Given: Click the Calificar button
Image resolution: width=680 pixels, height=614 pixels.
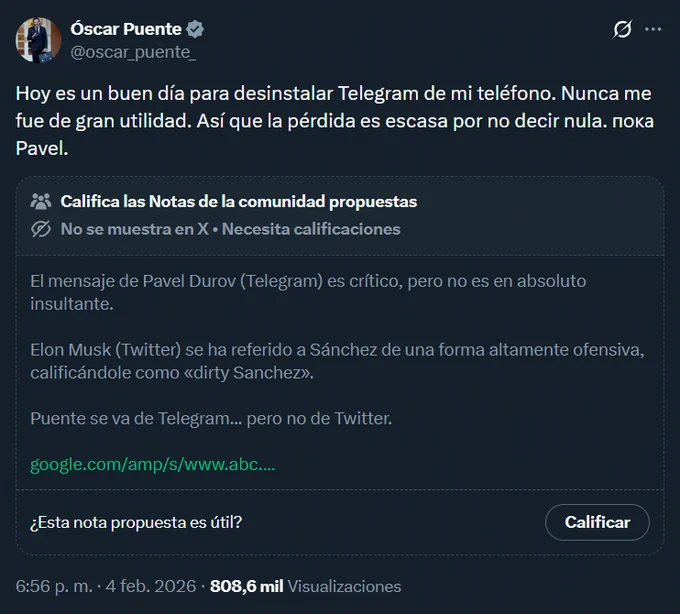Looking at the screenshot, I should [x=597, y=522].
